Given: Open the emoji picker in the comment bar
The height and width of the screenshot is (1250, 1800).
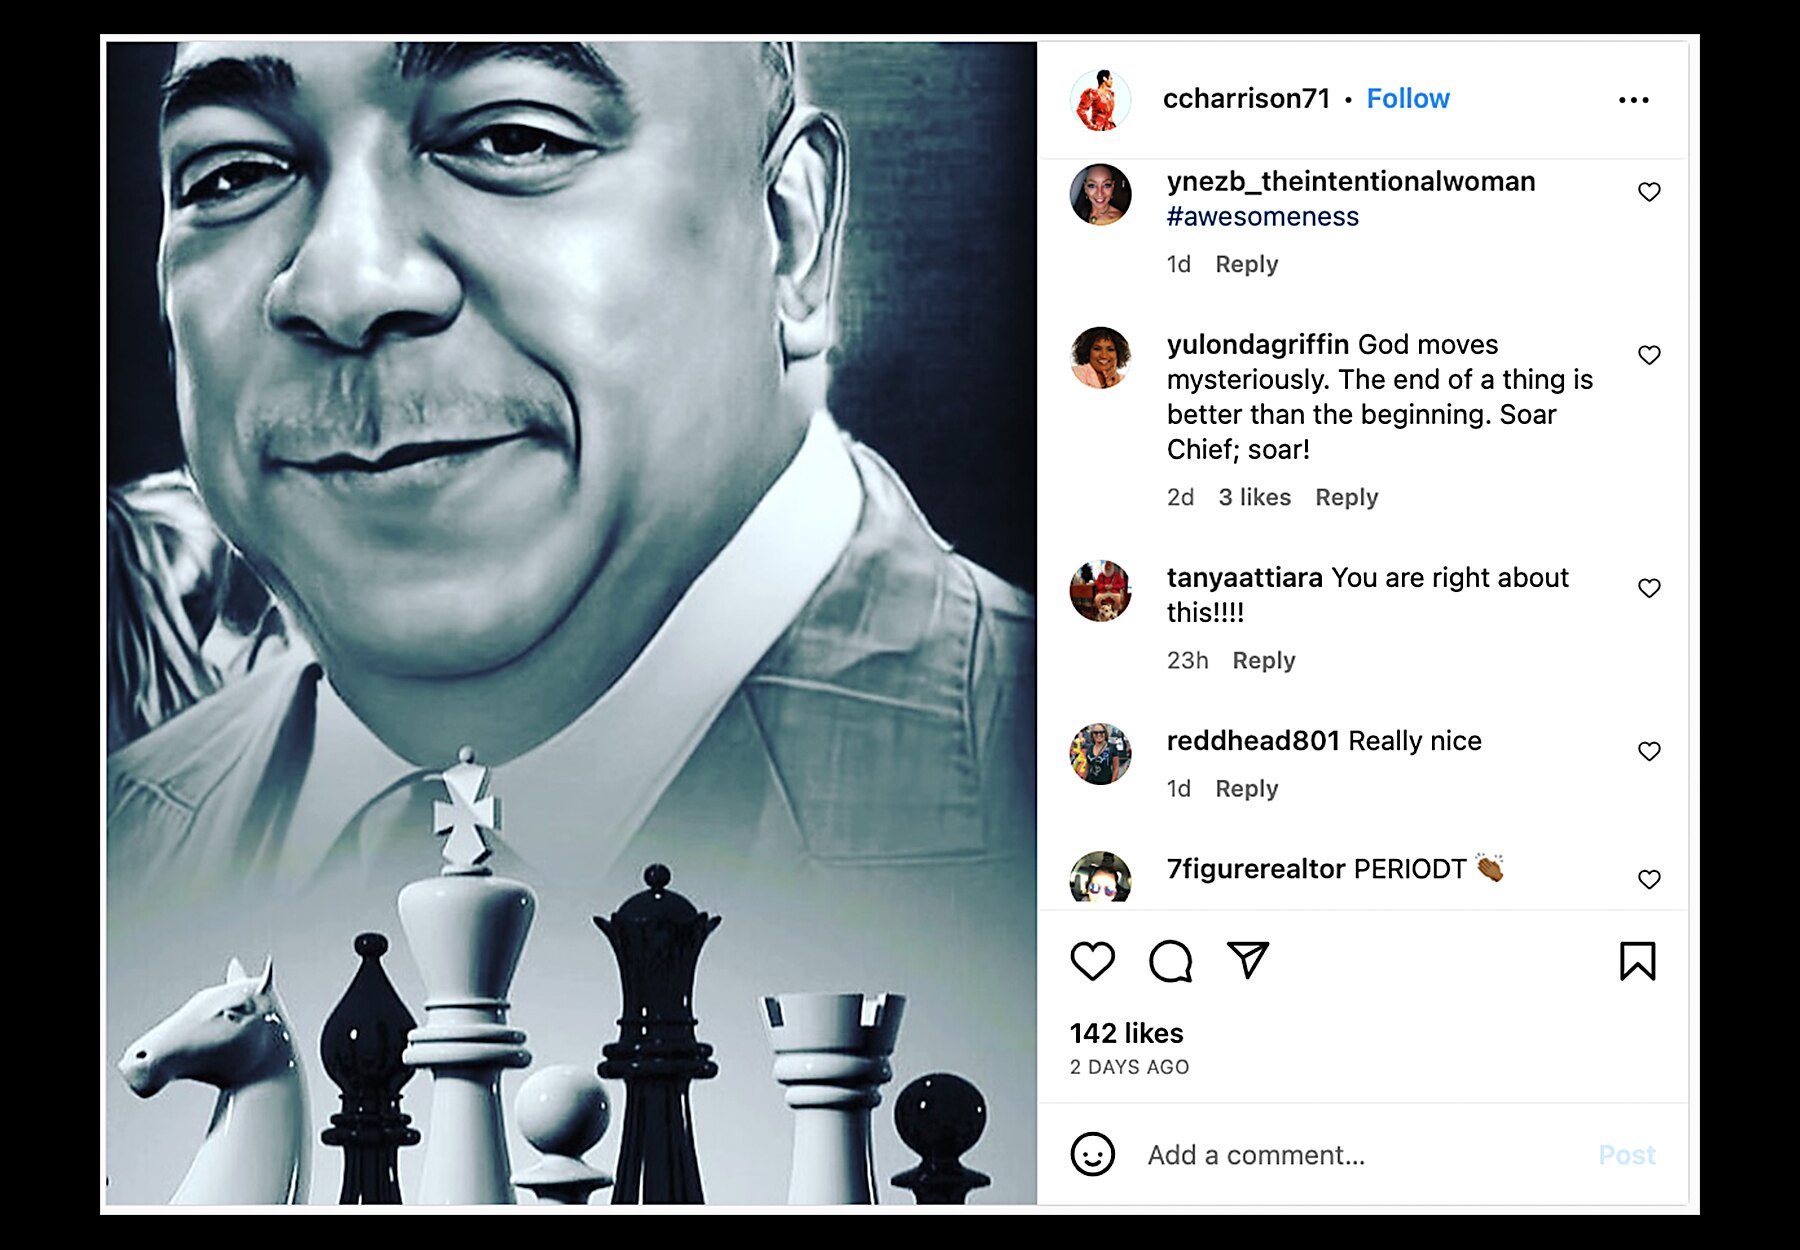Looking at the screenshot, I should coord(1094,1155).
